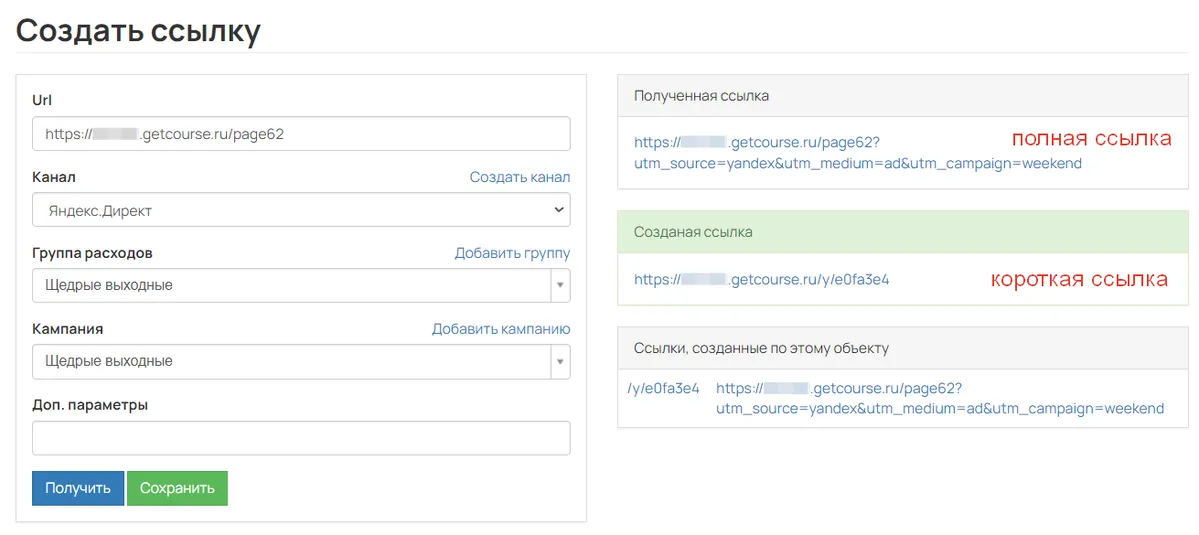Click the Добавить группу link
Screen dimensions: 1199x535
pyautogui.click(x=512, y=253)
